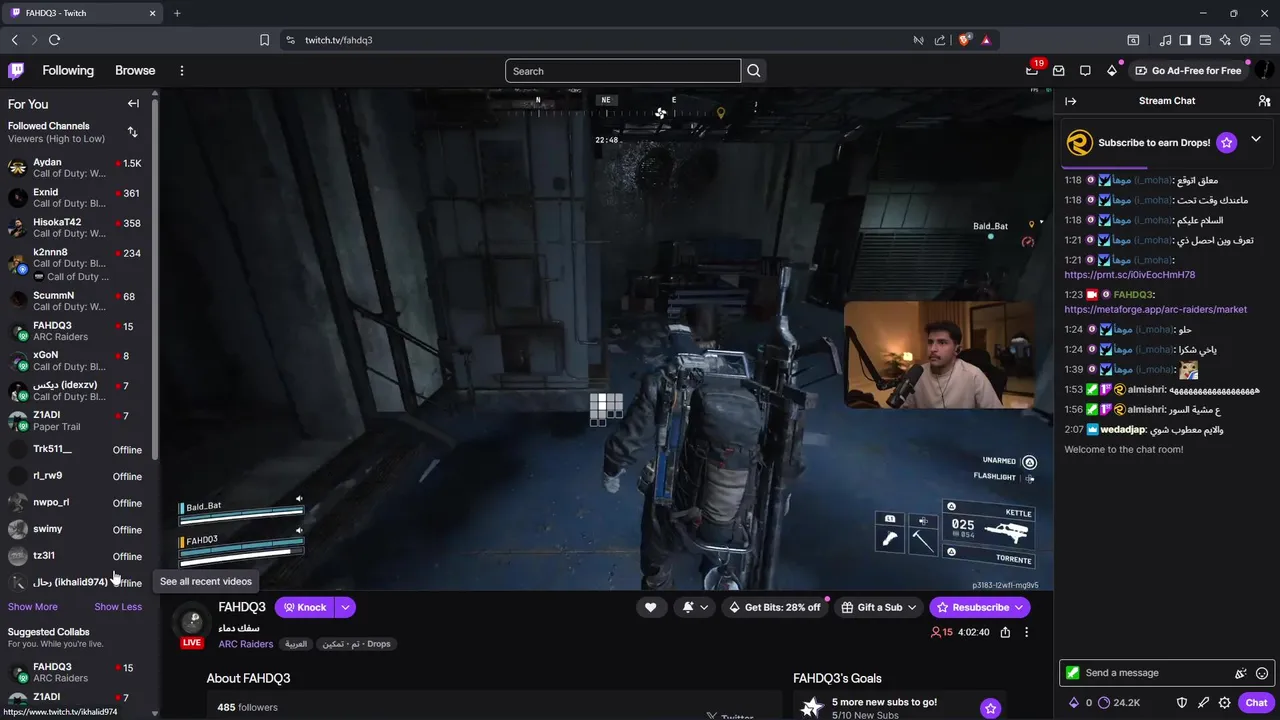
Task: Expand the Subscribe to earn Drops banner chevron
Action: coord(1256,139)
